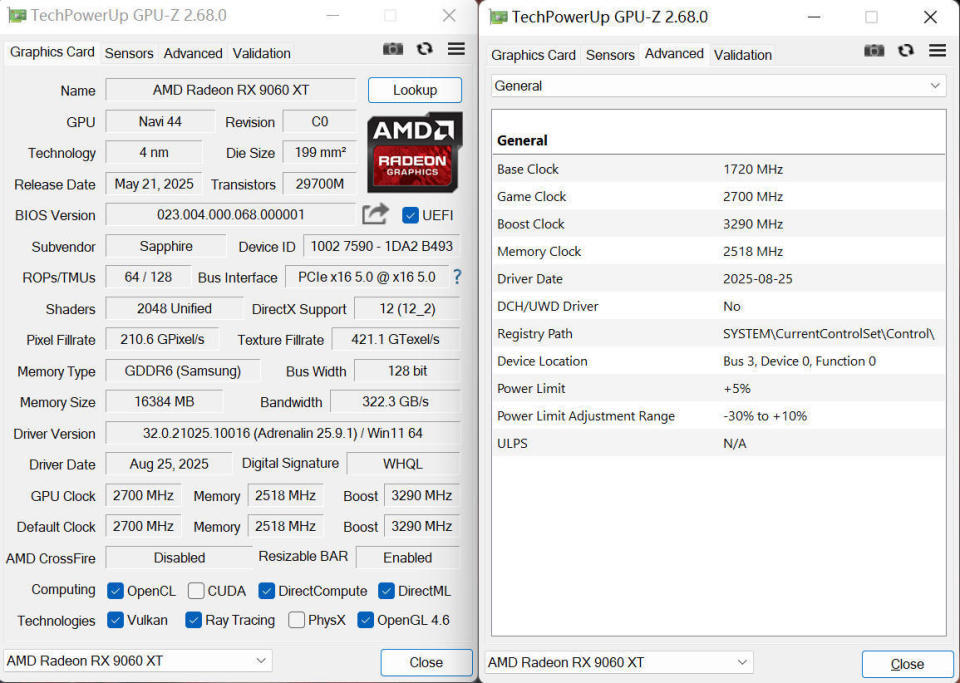Select the DCH/UWD Driver row

(719, 306)
